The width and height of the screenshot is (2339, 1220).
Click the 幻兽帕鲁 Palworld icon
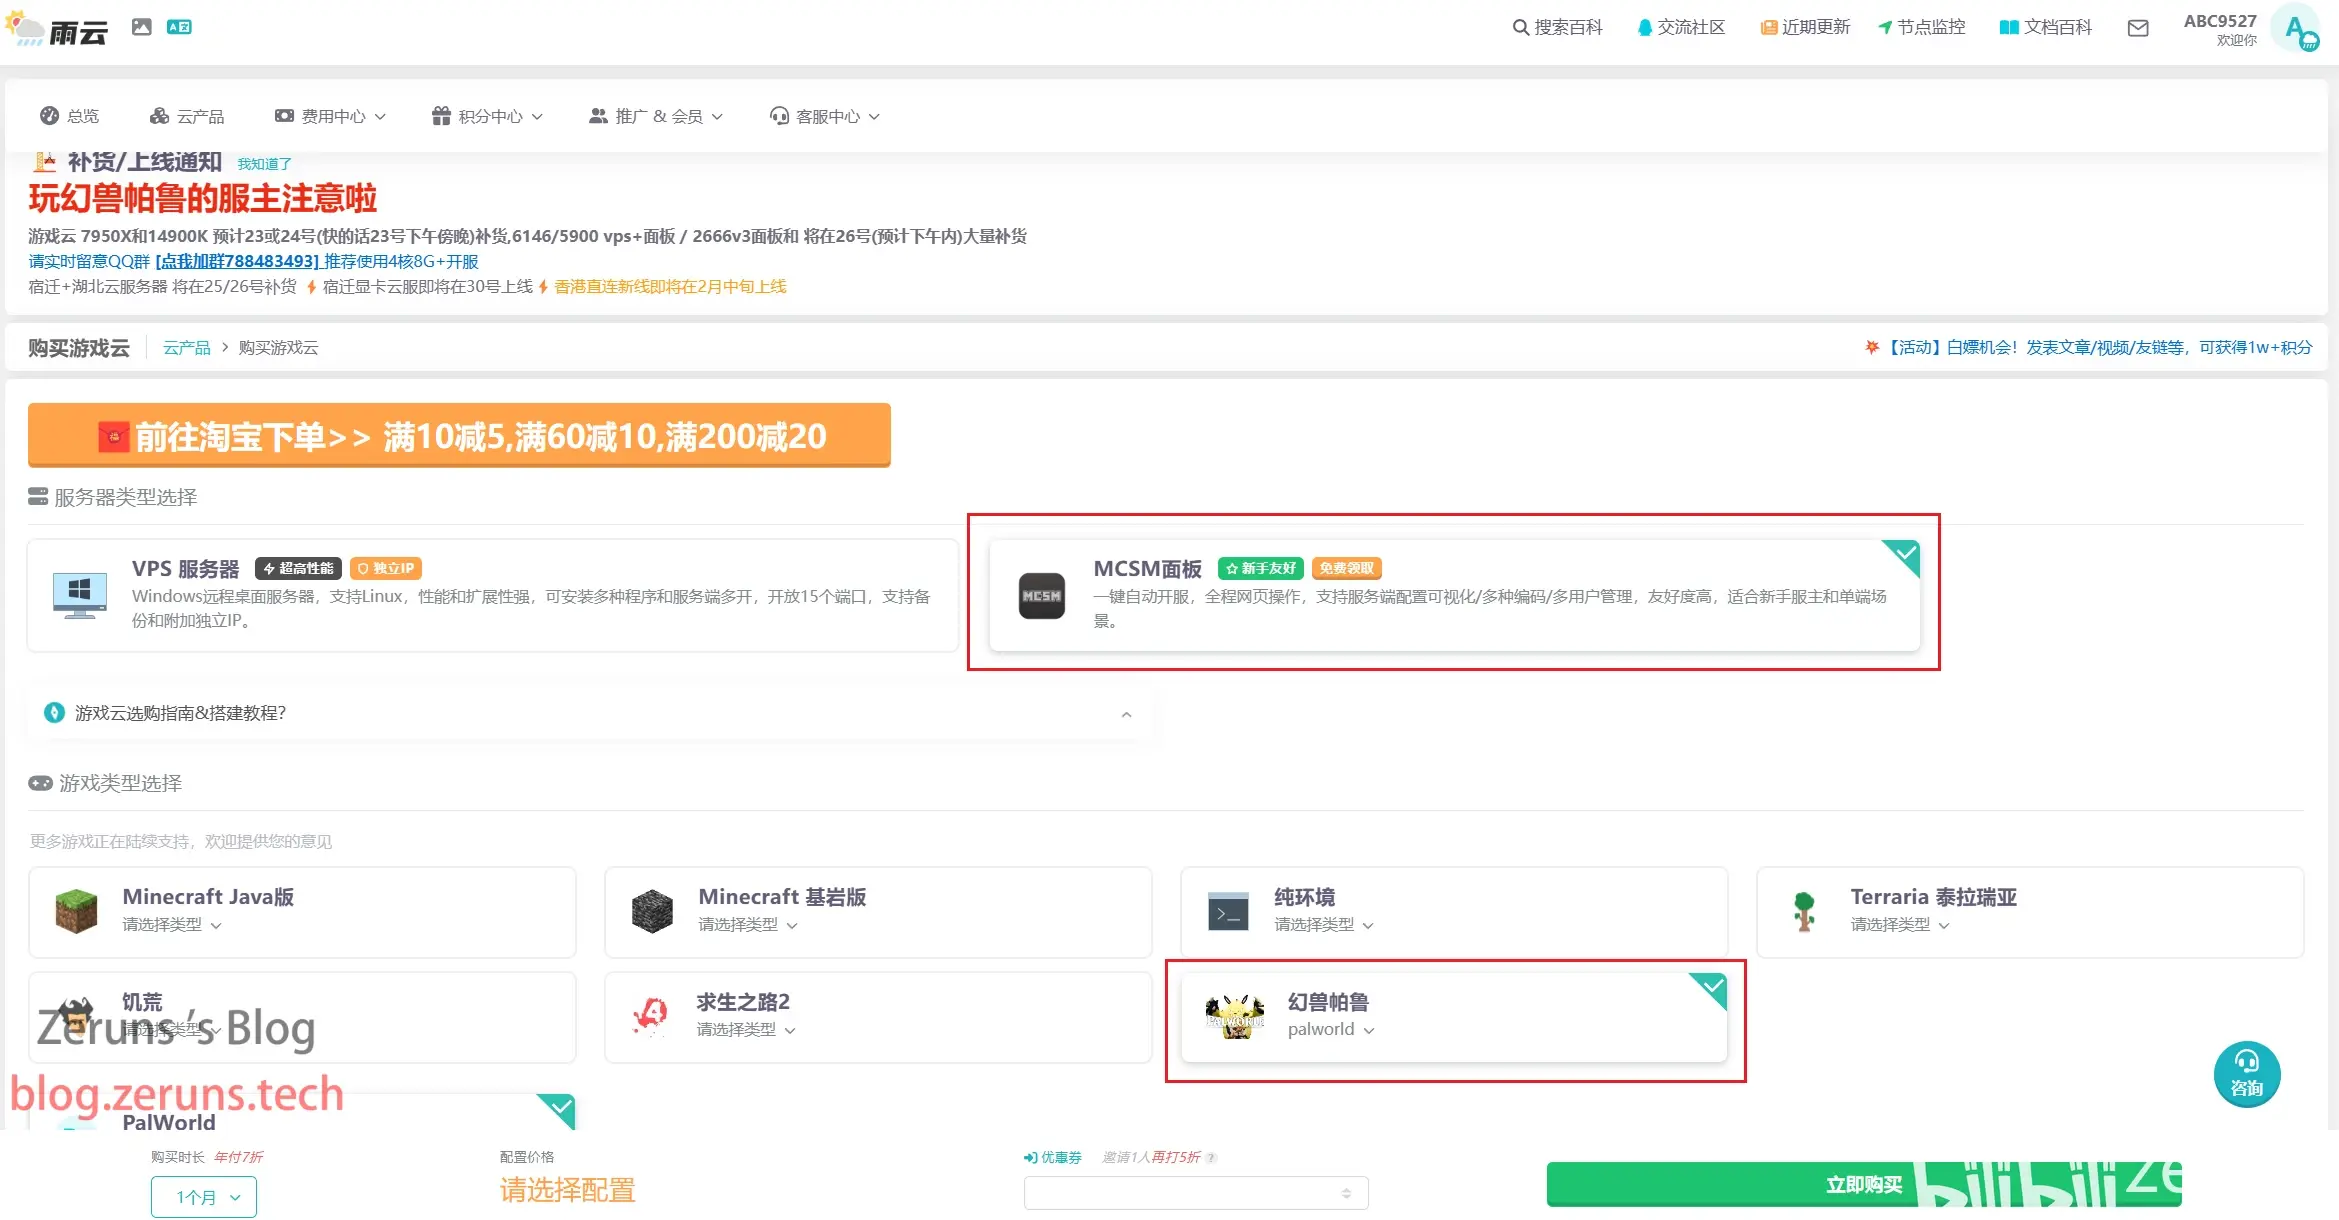pos(1235,1017)
